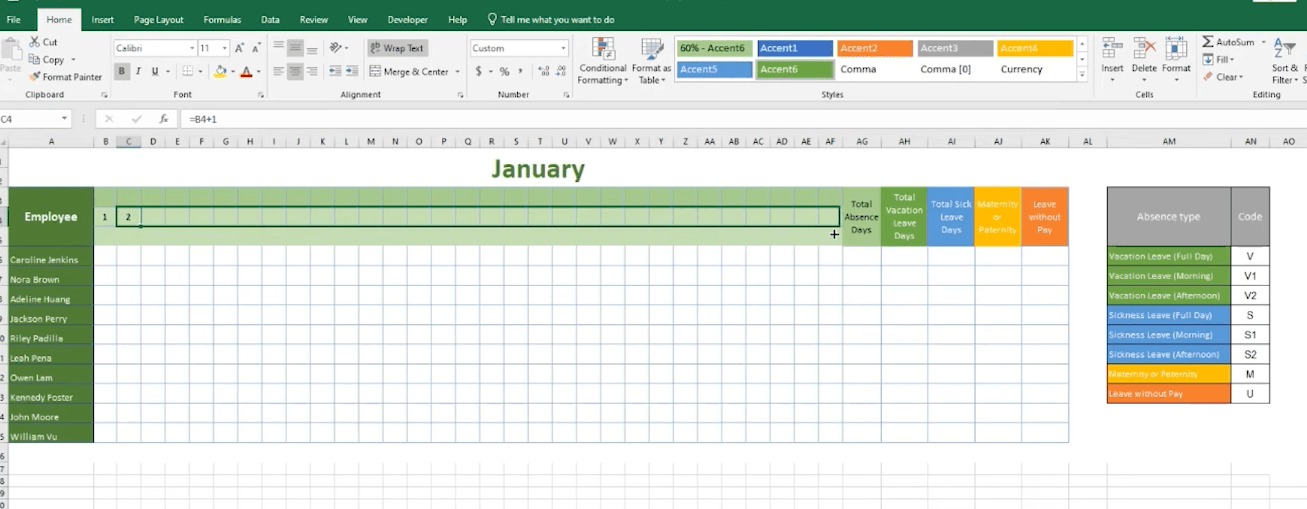Screen dimensions: 1307x509
Task: Align cell text to the right
Action: tap(312, 71)
